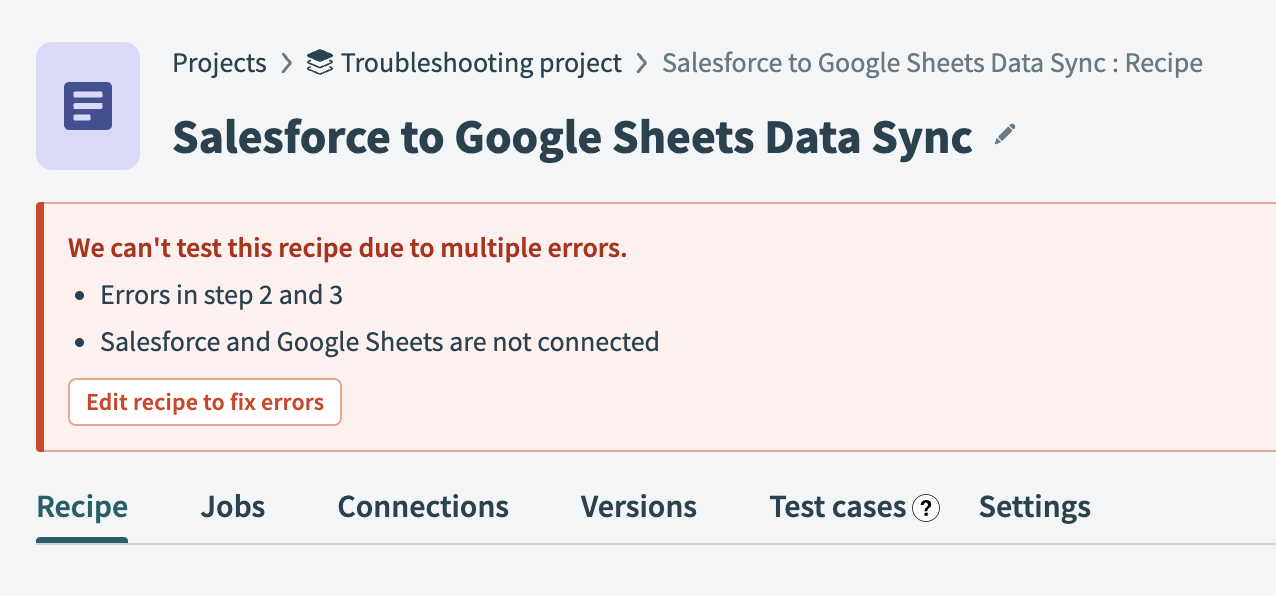Go to Projects in the breadcrumb
The height and width of the screenshot is (596, 1276).
[x=219, y=63]
